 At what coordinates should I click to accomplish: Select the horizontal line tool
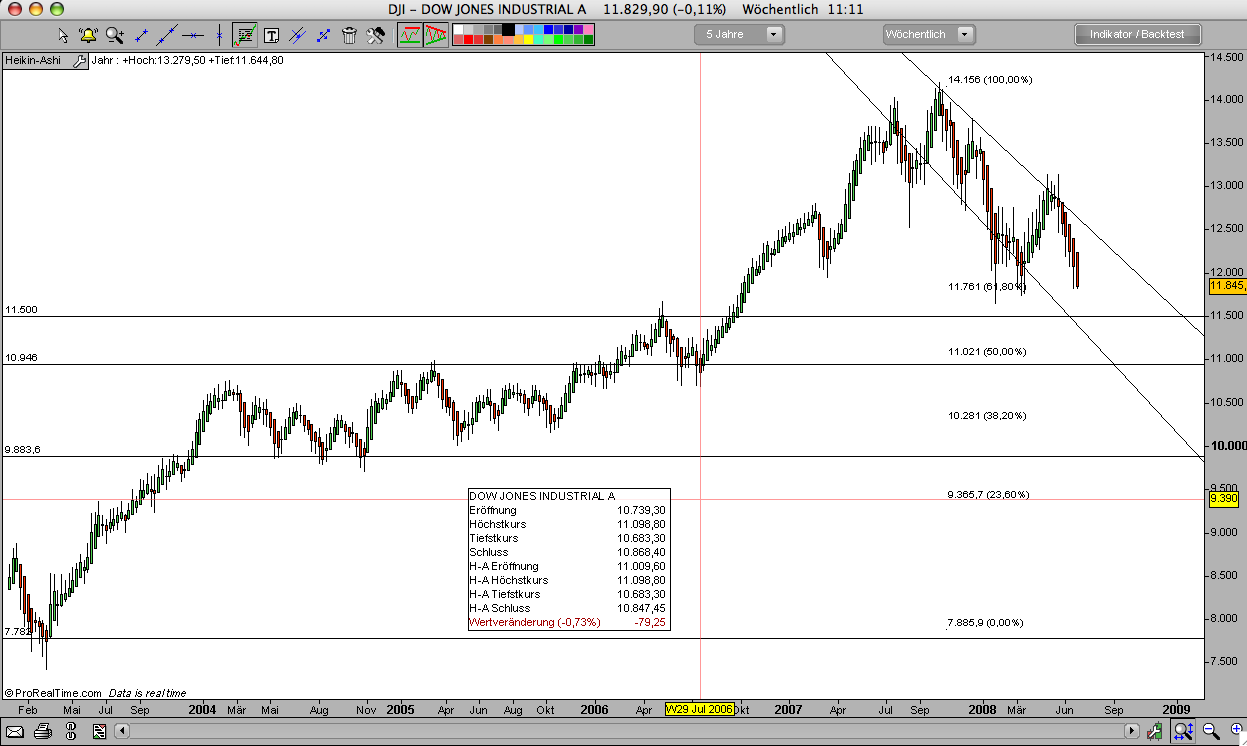(193, 35)
